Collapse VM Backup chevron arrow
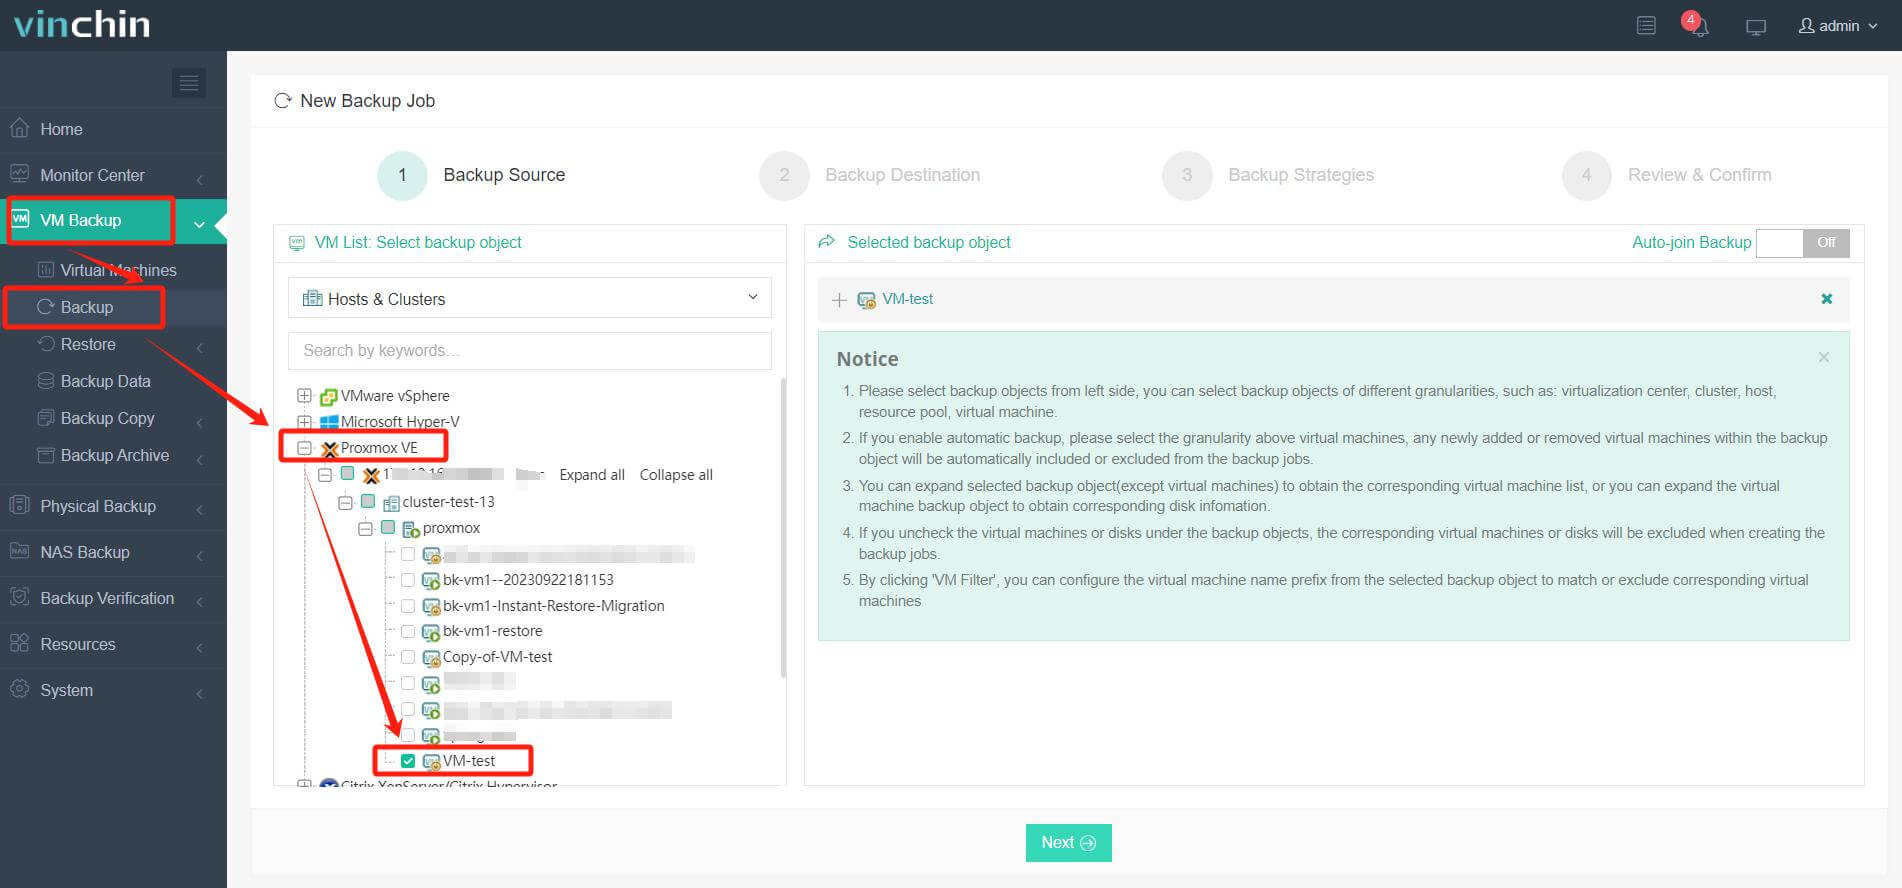The width and height of the screenshot is (1902, 888). click(199, 224)
